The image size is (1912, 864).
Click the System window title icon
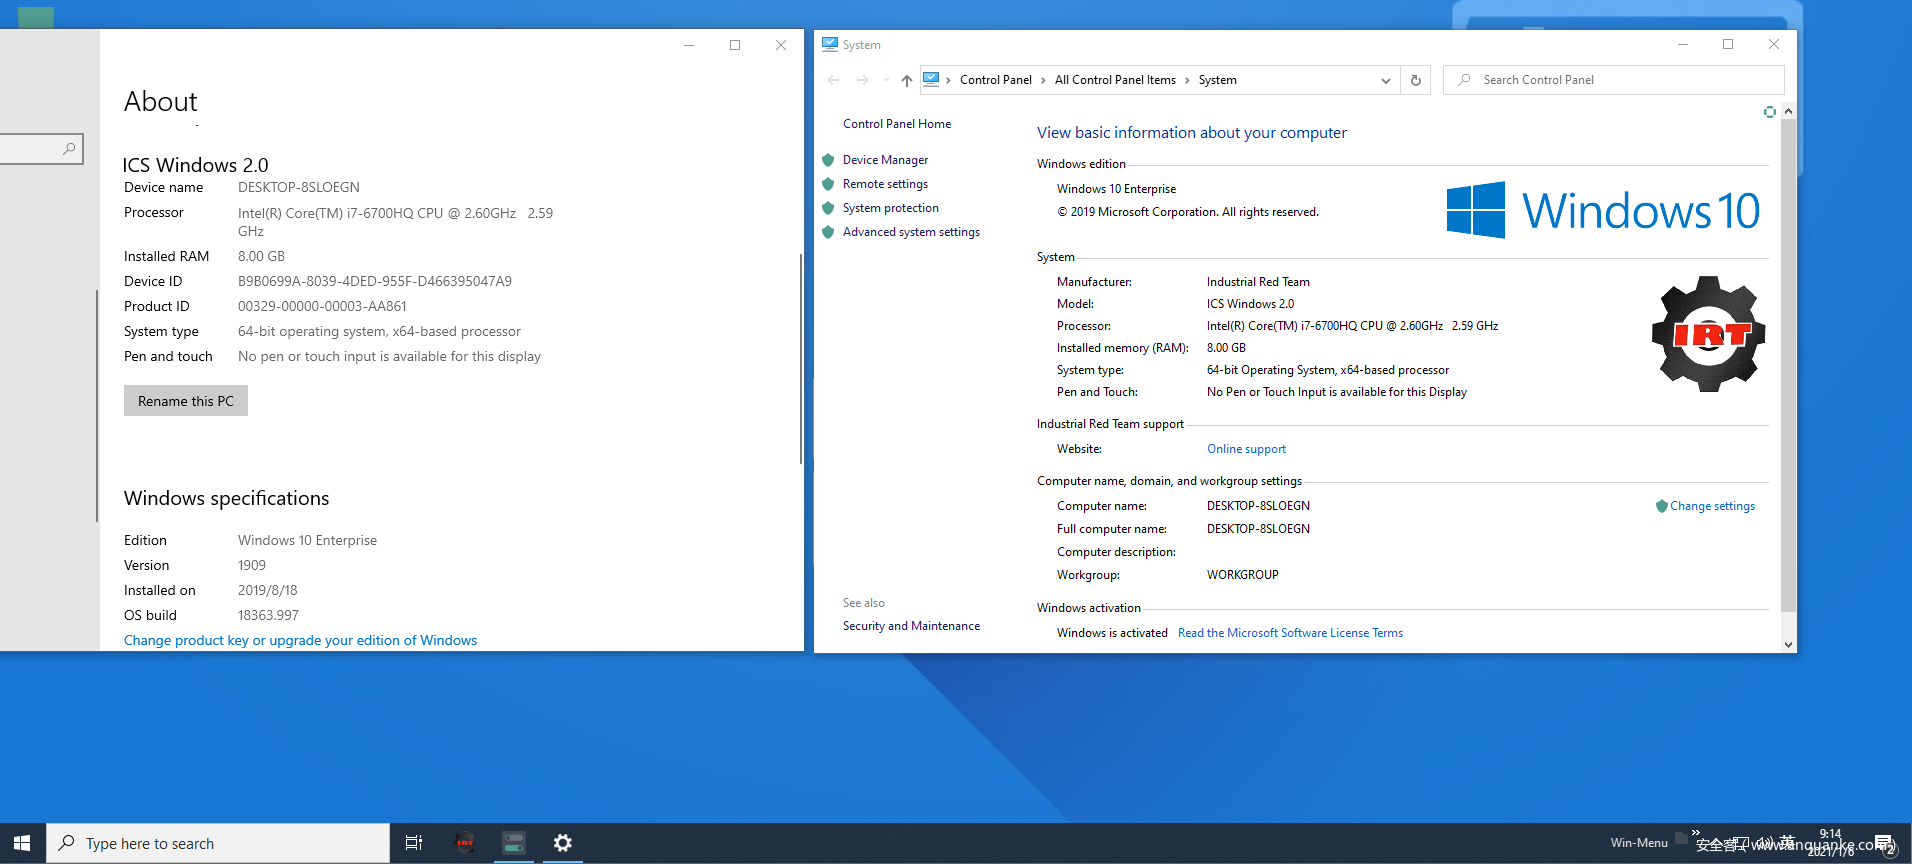click(830, 44)
